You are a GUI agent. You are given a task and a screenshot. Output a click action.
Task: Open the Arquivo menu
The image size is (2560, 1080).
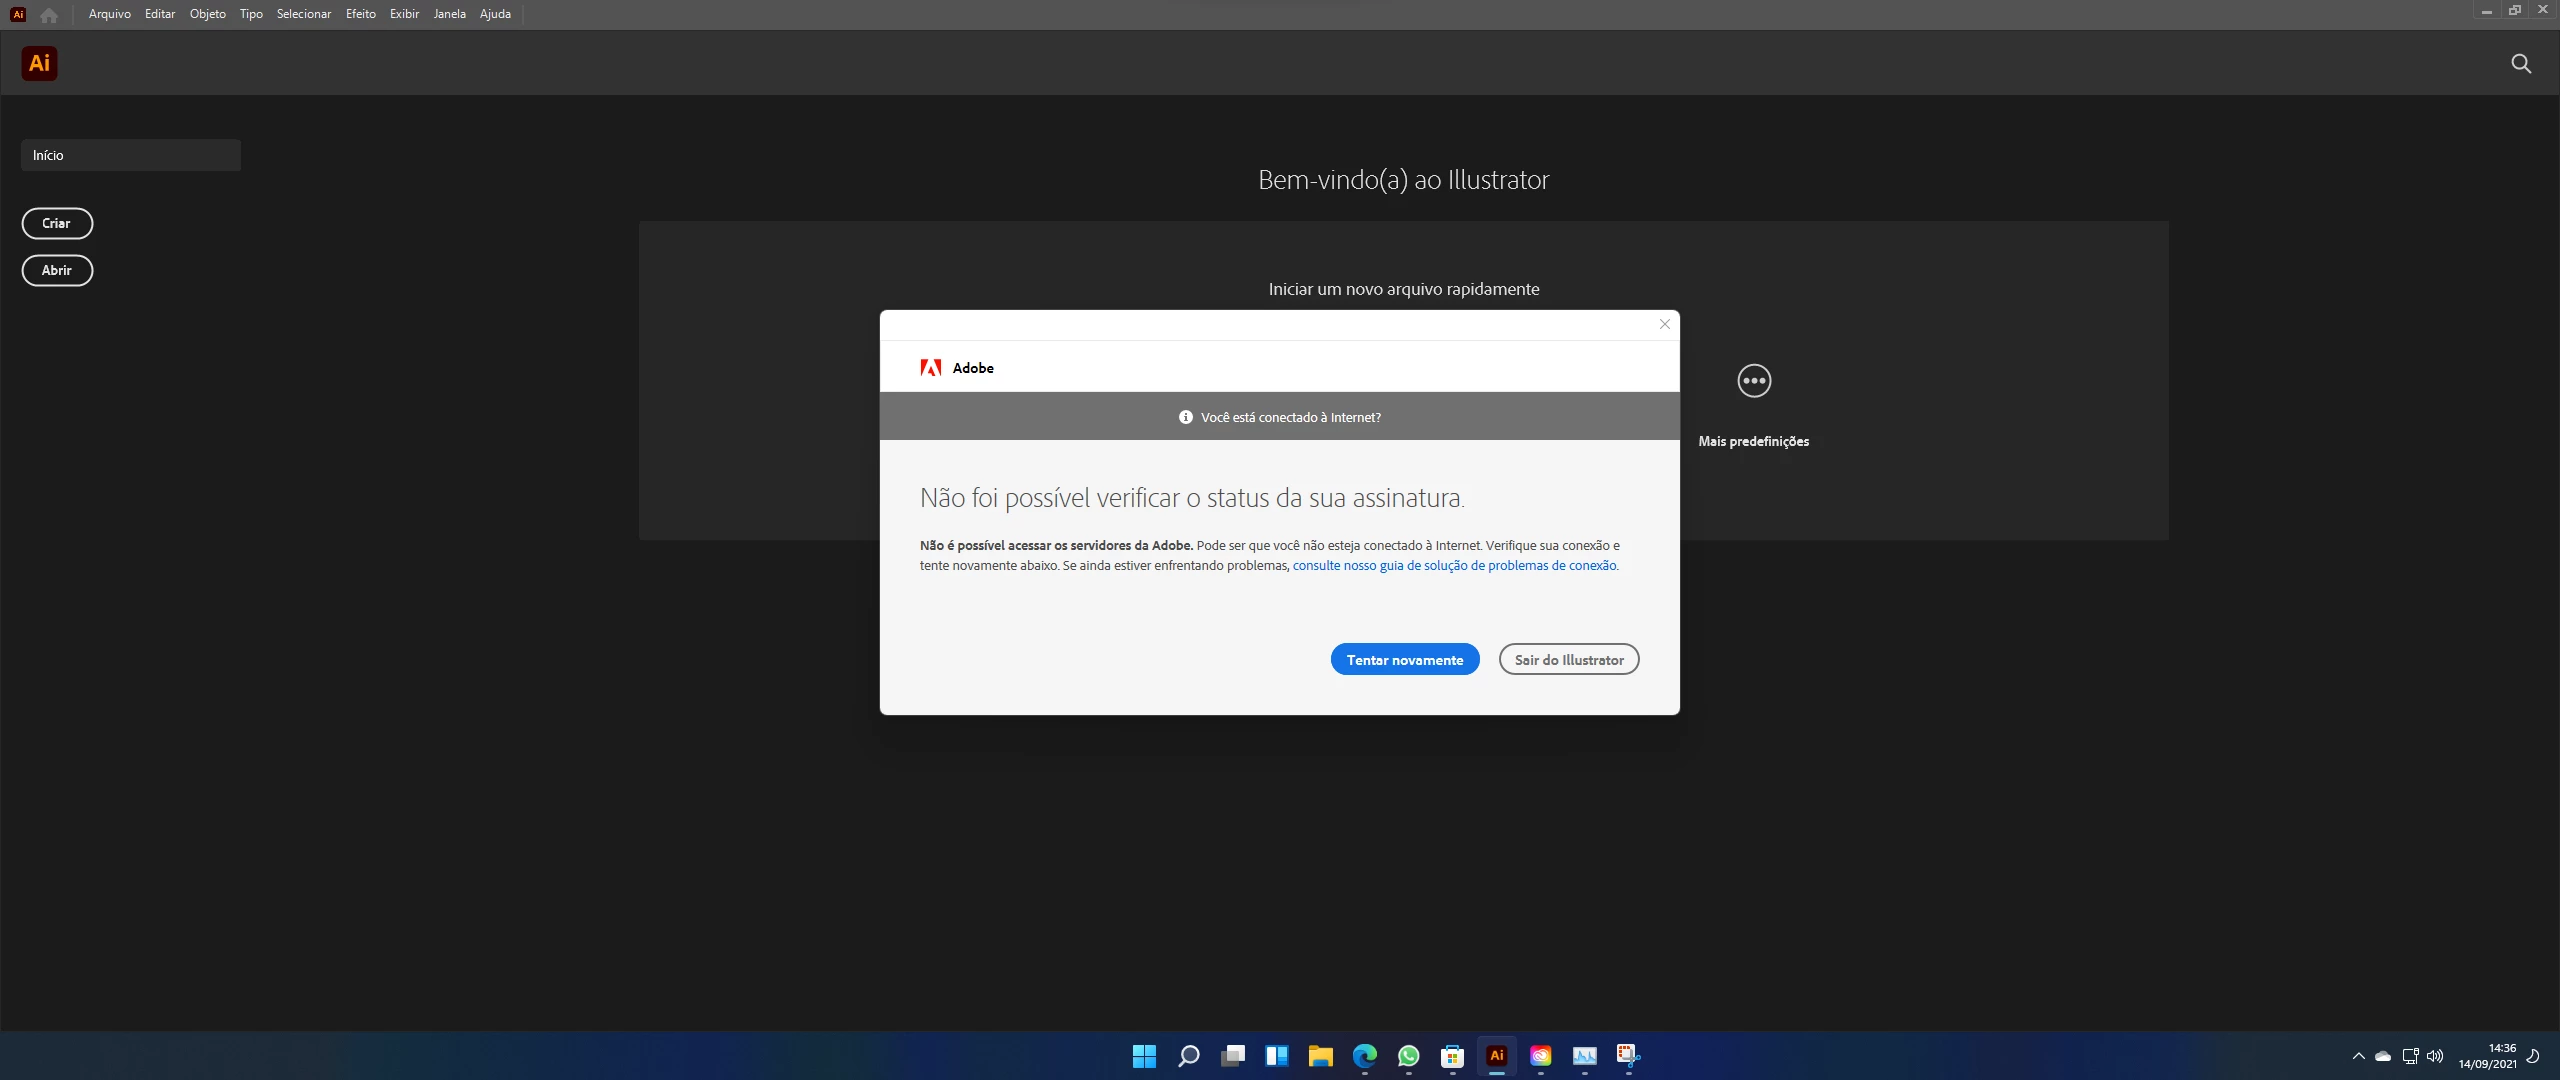109,14
